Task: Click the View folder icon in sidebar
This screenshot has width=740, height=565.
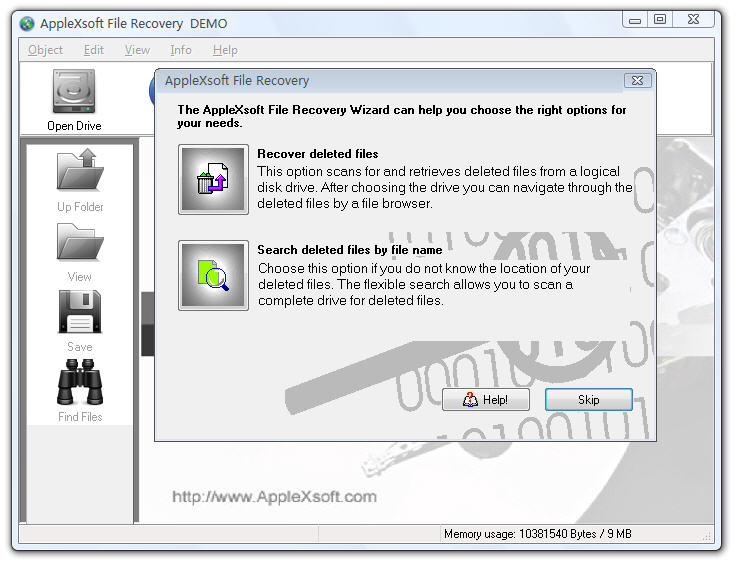Action: (80, 243)
